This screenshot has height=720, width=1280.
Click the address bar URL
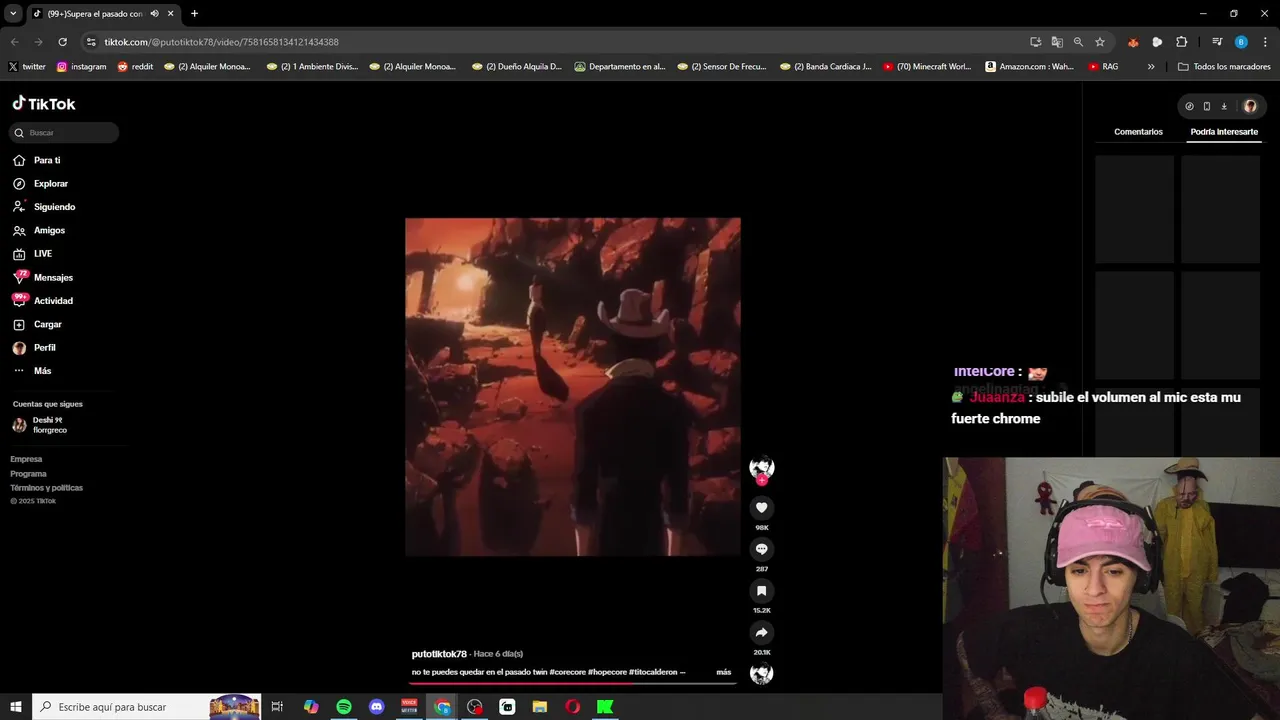pyautogui.click(x=221, y=42)
